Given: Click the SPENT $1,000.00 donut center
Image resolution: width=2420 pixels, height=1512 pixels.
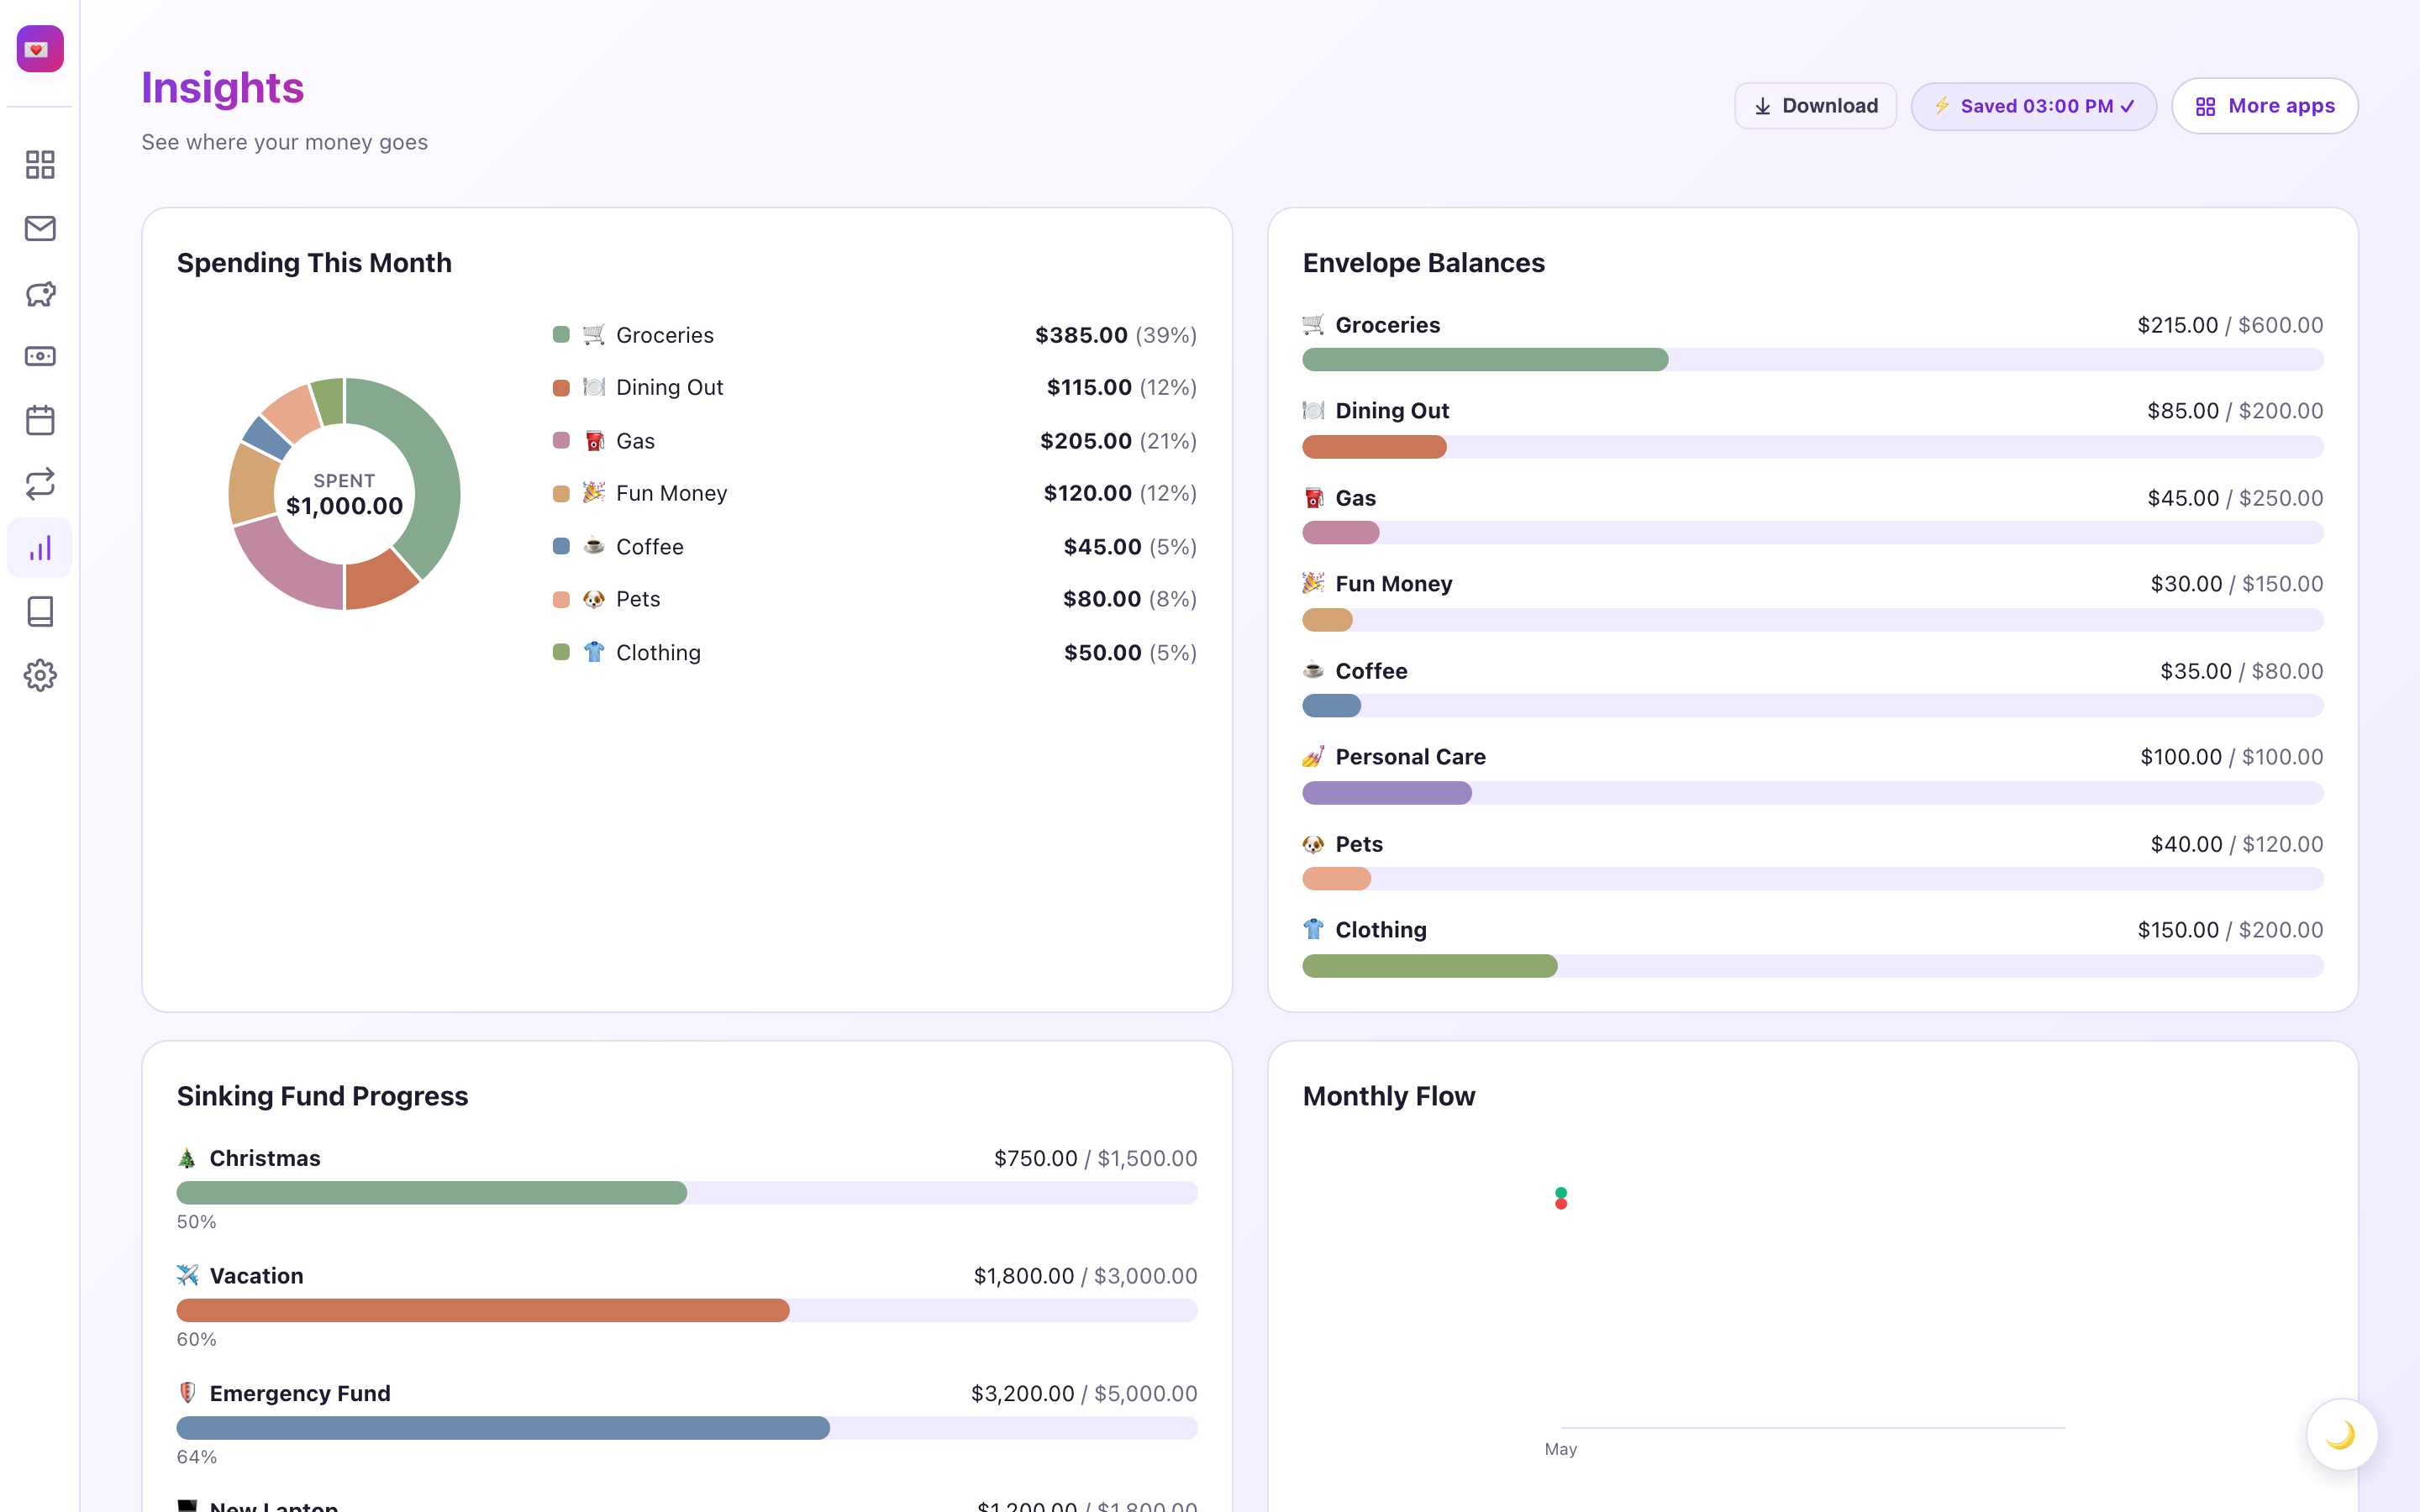Looking at the screenshot, I should click(x=344, y=494).
